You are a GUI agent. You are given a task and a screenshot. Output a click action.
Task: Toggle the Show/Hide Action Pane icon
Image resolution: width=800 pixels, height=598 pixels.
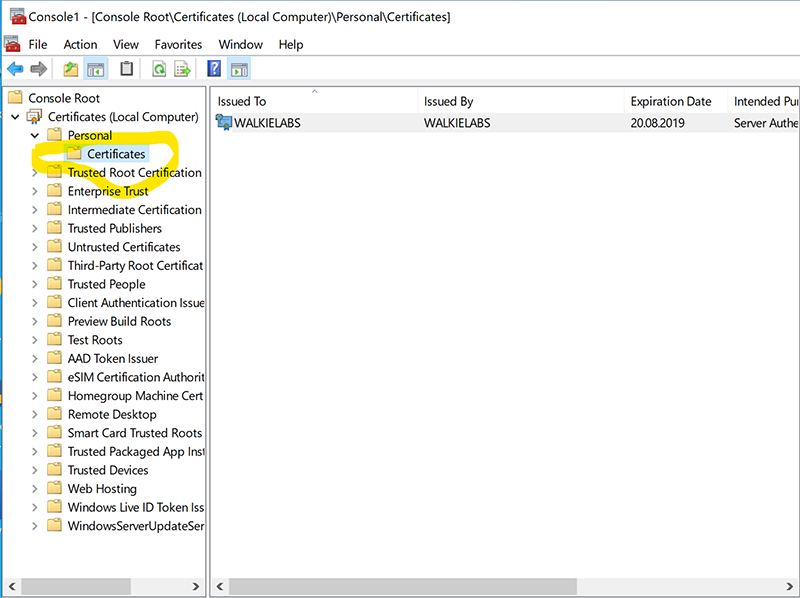[238, 68]
